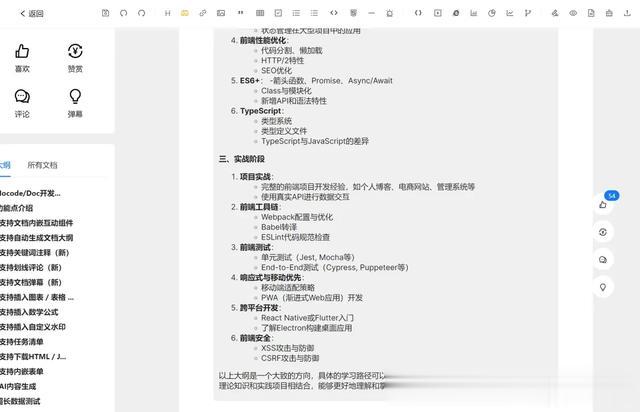This screenshot has width=640, height=412.
Task: Open outline item ending 'ocode/Doc开发...'
Action: tap(30, 193)
